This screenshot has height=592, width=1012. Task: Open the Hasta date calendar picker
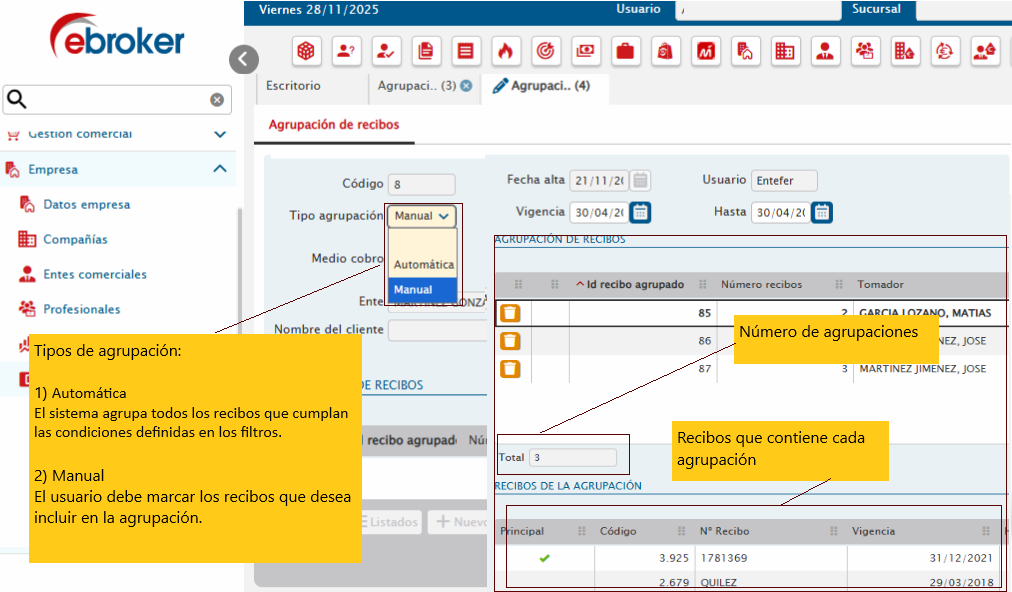tap(822, 212)
